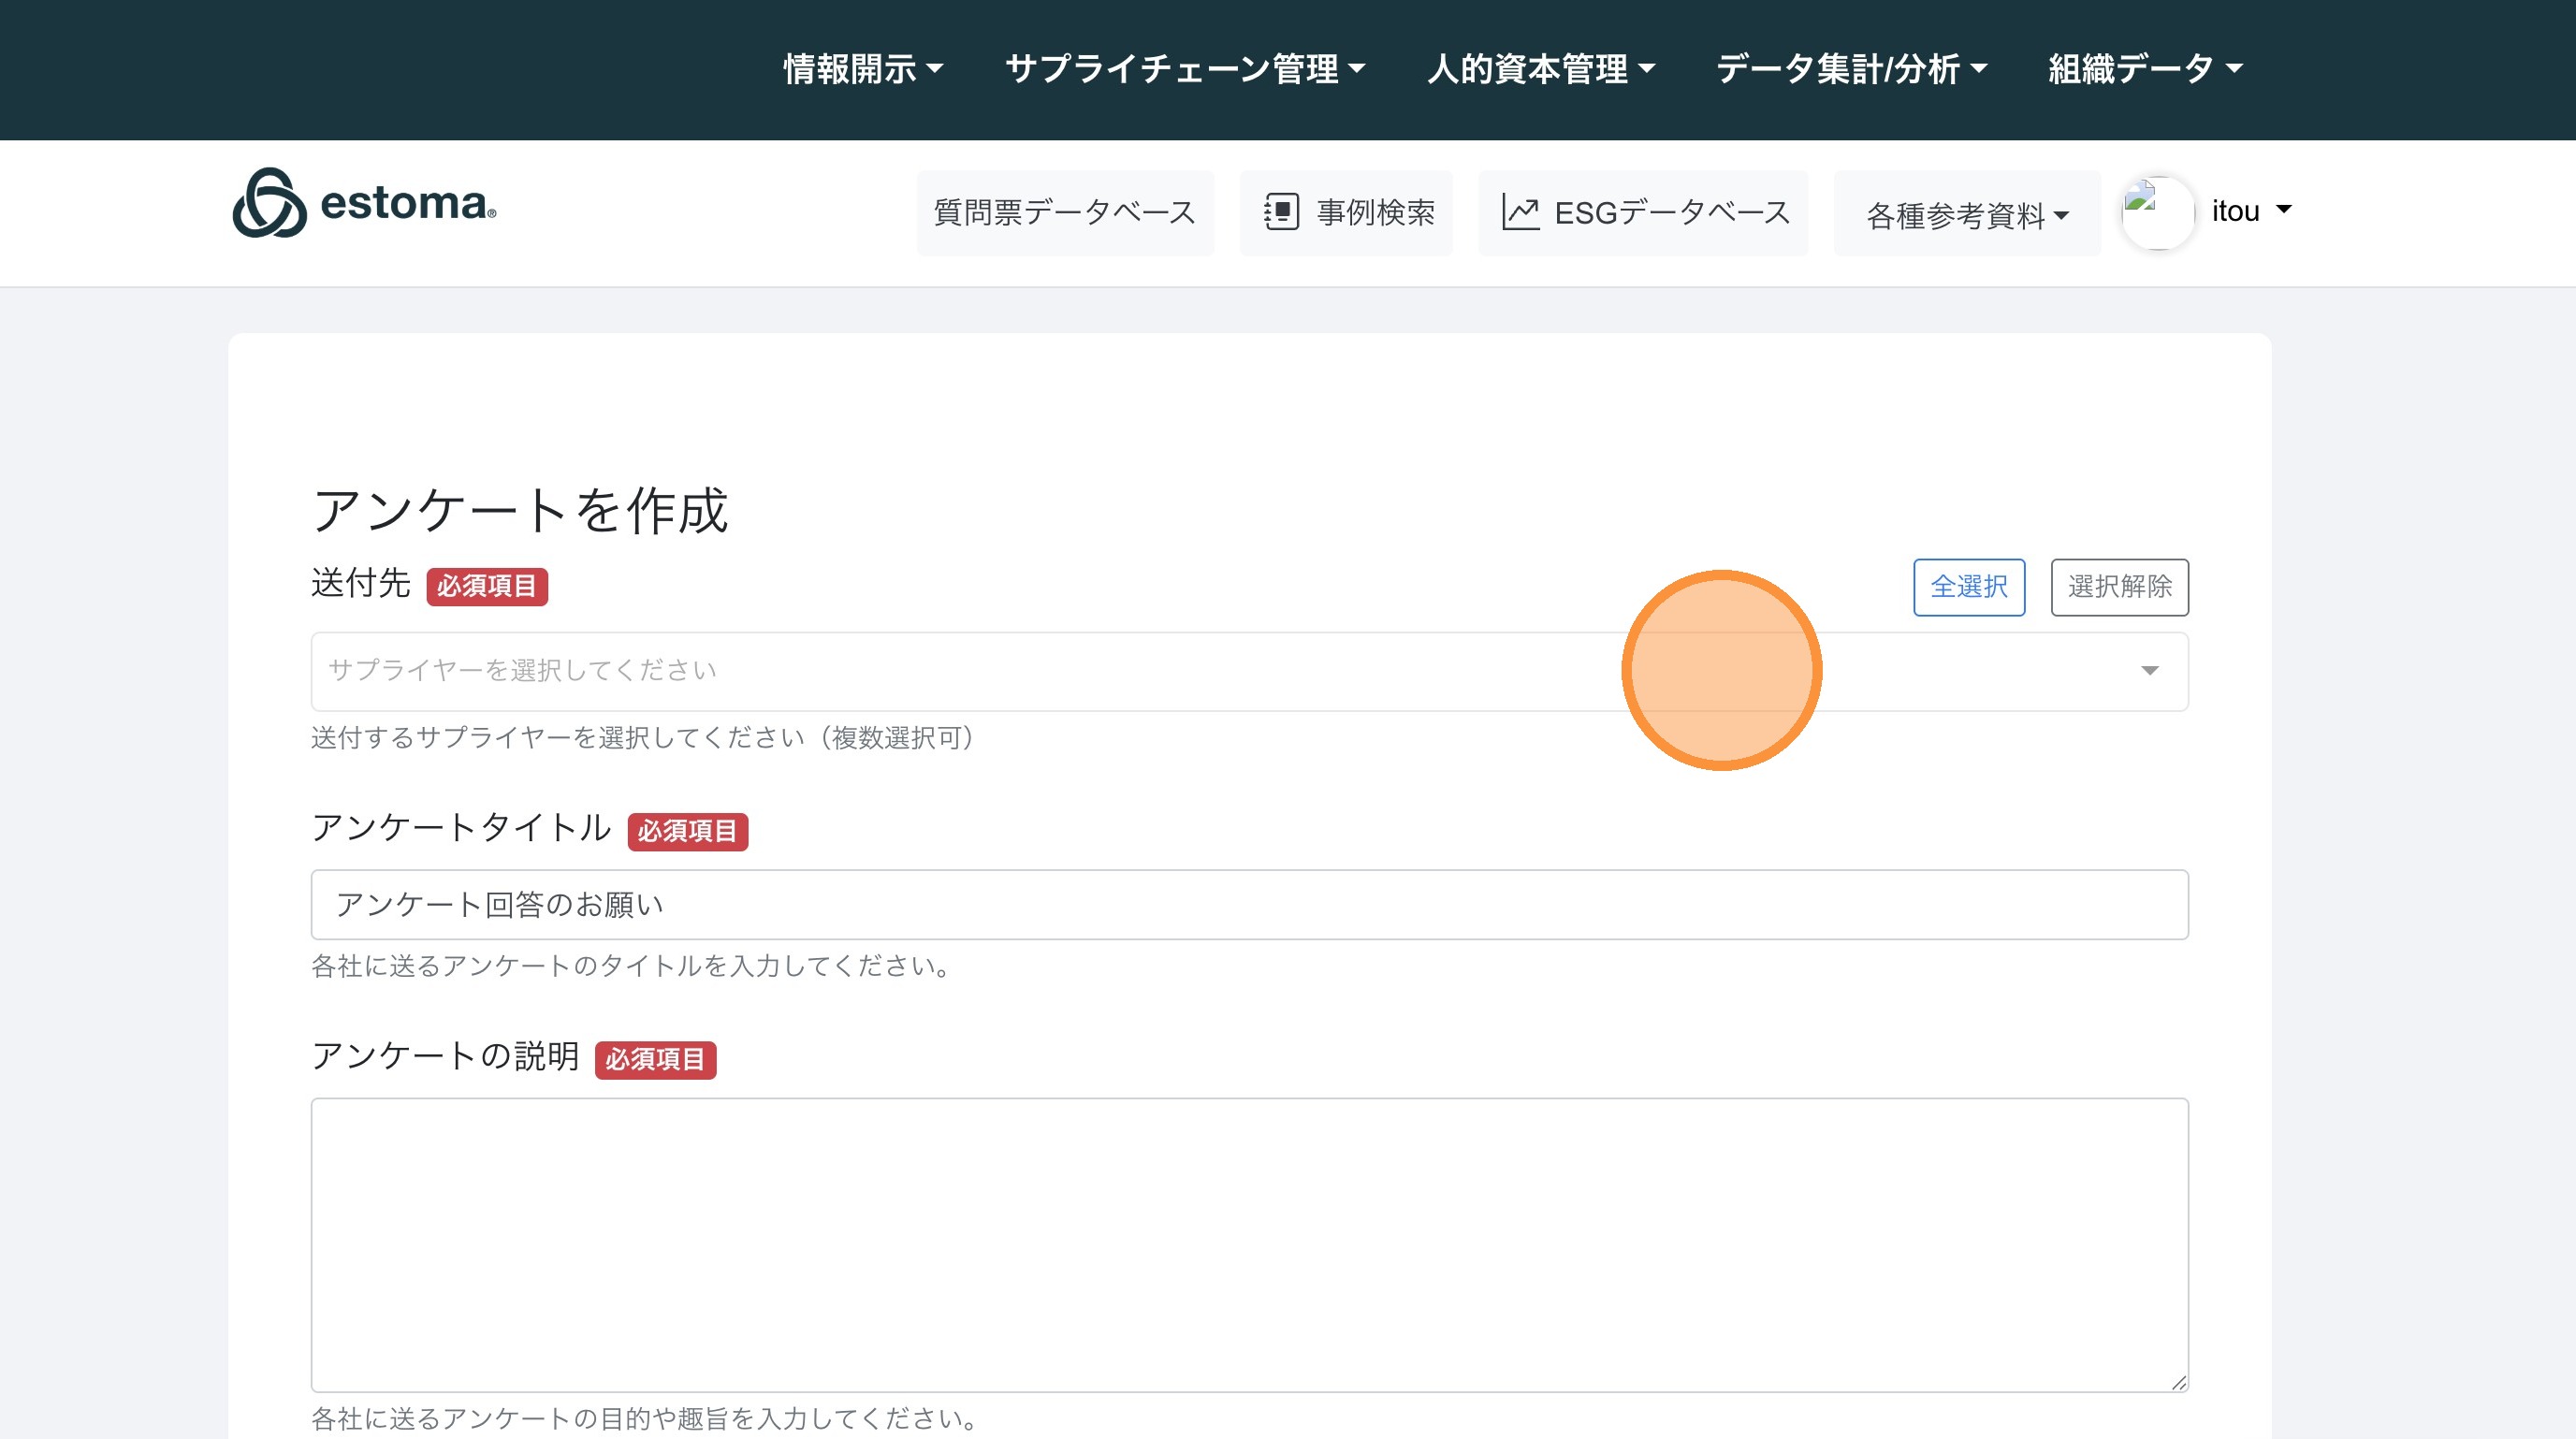Open the 情報開示 menu
The width and height of the screenshot is (2576, 1439).
862,69
